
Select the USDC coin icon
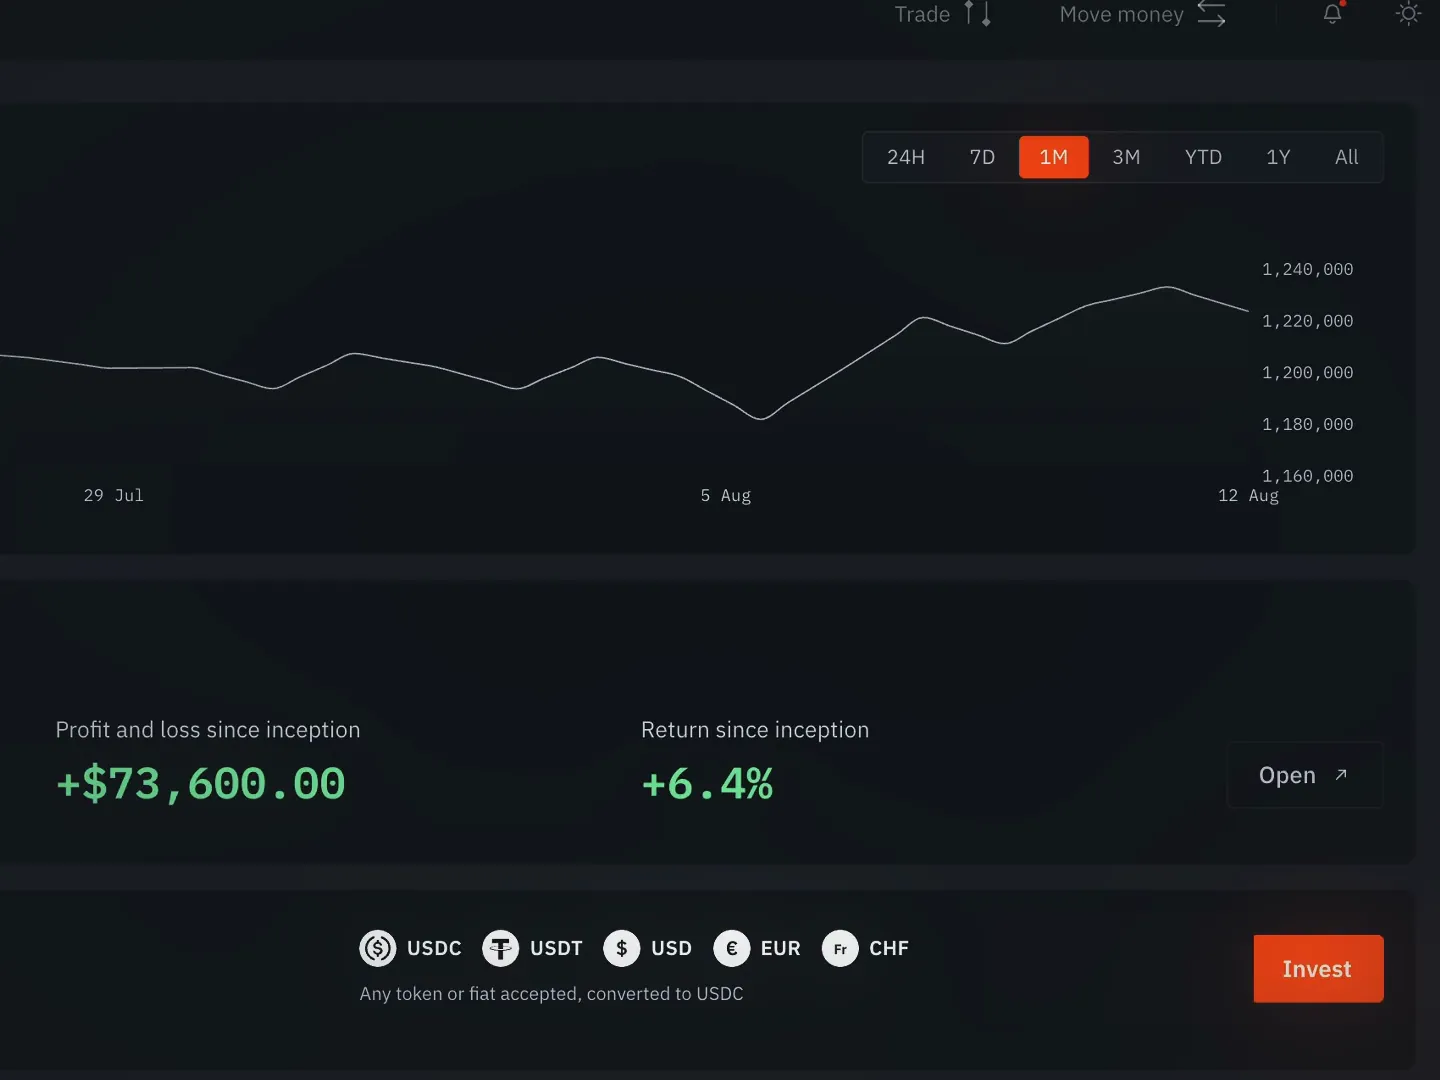pos(378,948)
